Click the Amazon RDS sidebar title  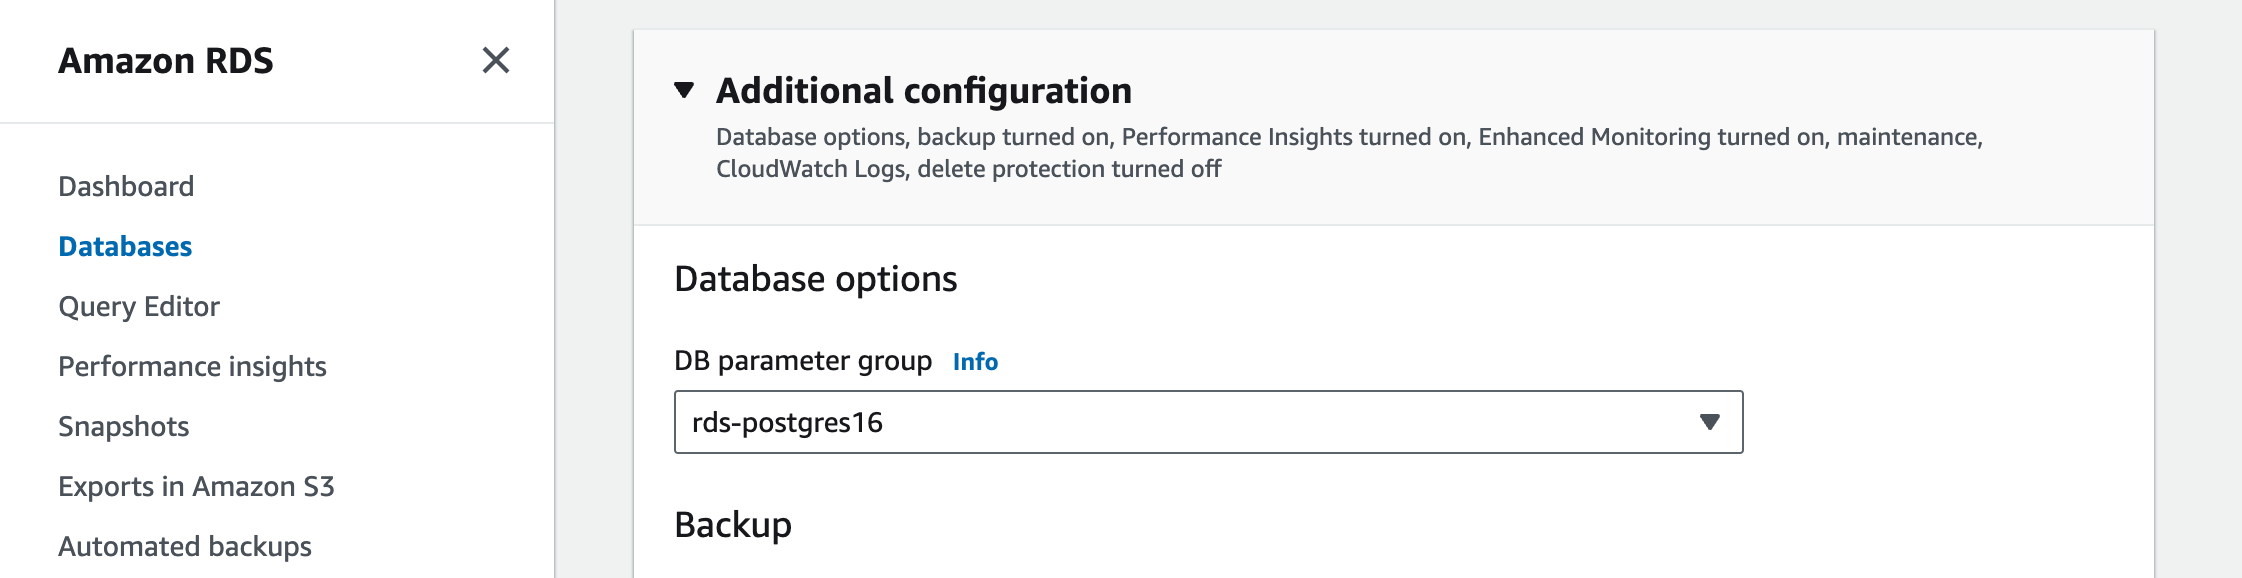click(x=166, y=60)
